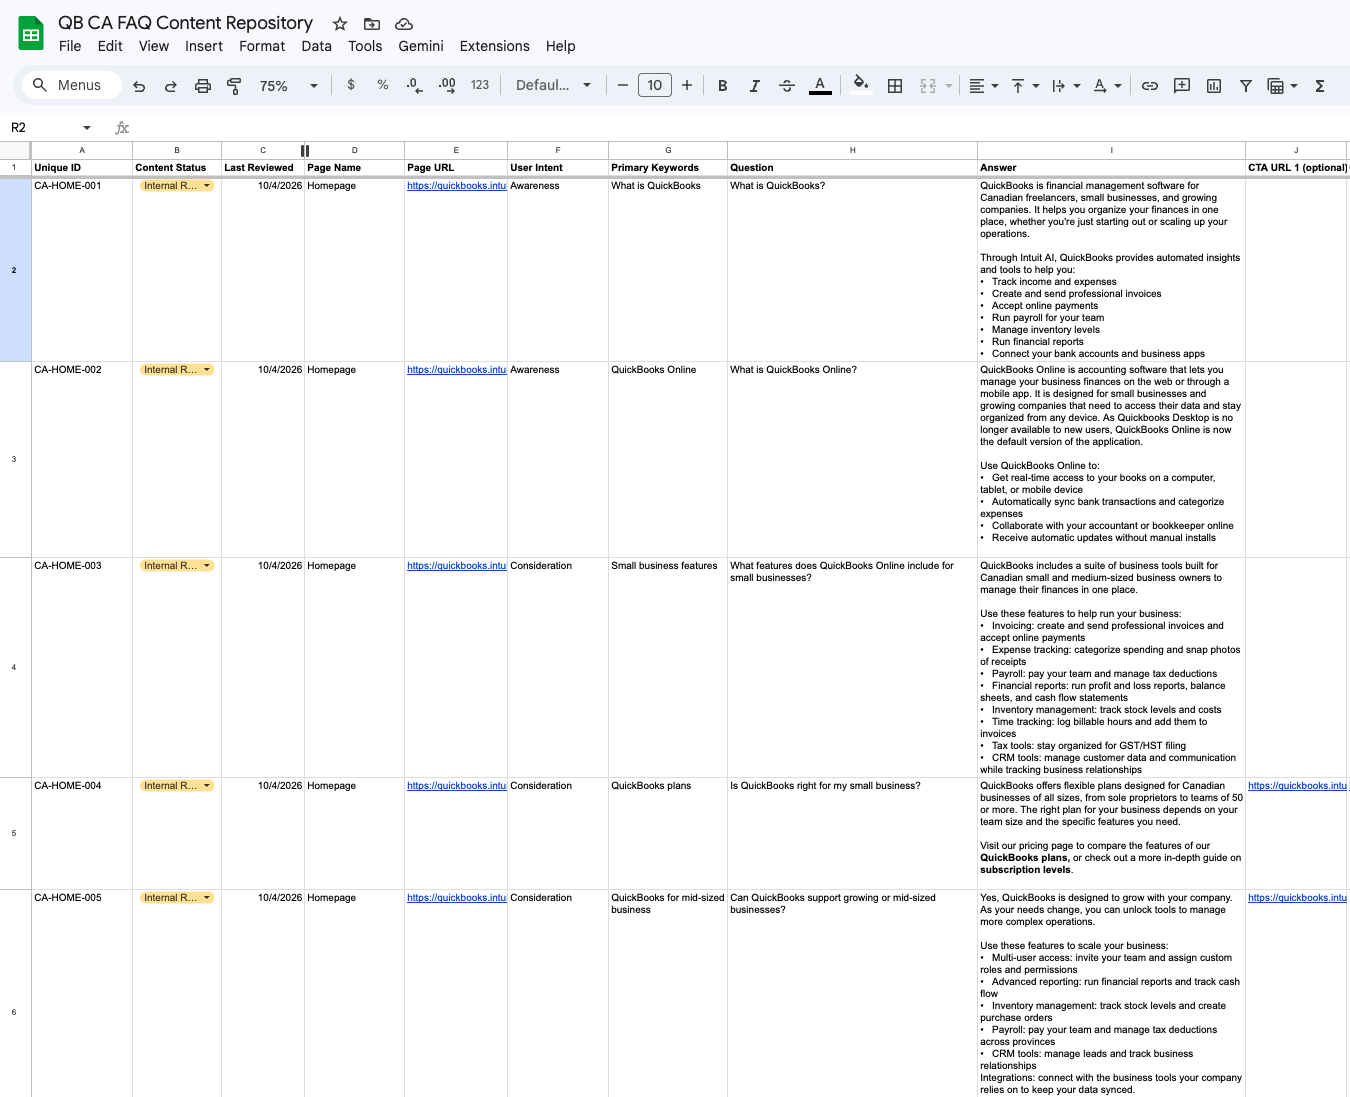Open the Page URL link for CA-HOME-002
This screenshot has height=1097, width=1350.
click(456, 370)
